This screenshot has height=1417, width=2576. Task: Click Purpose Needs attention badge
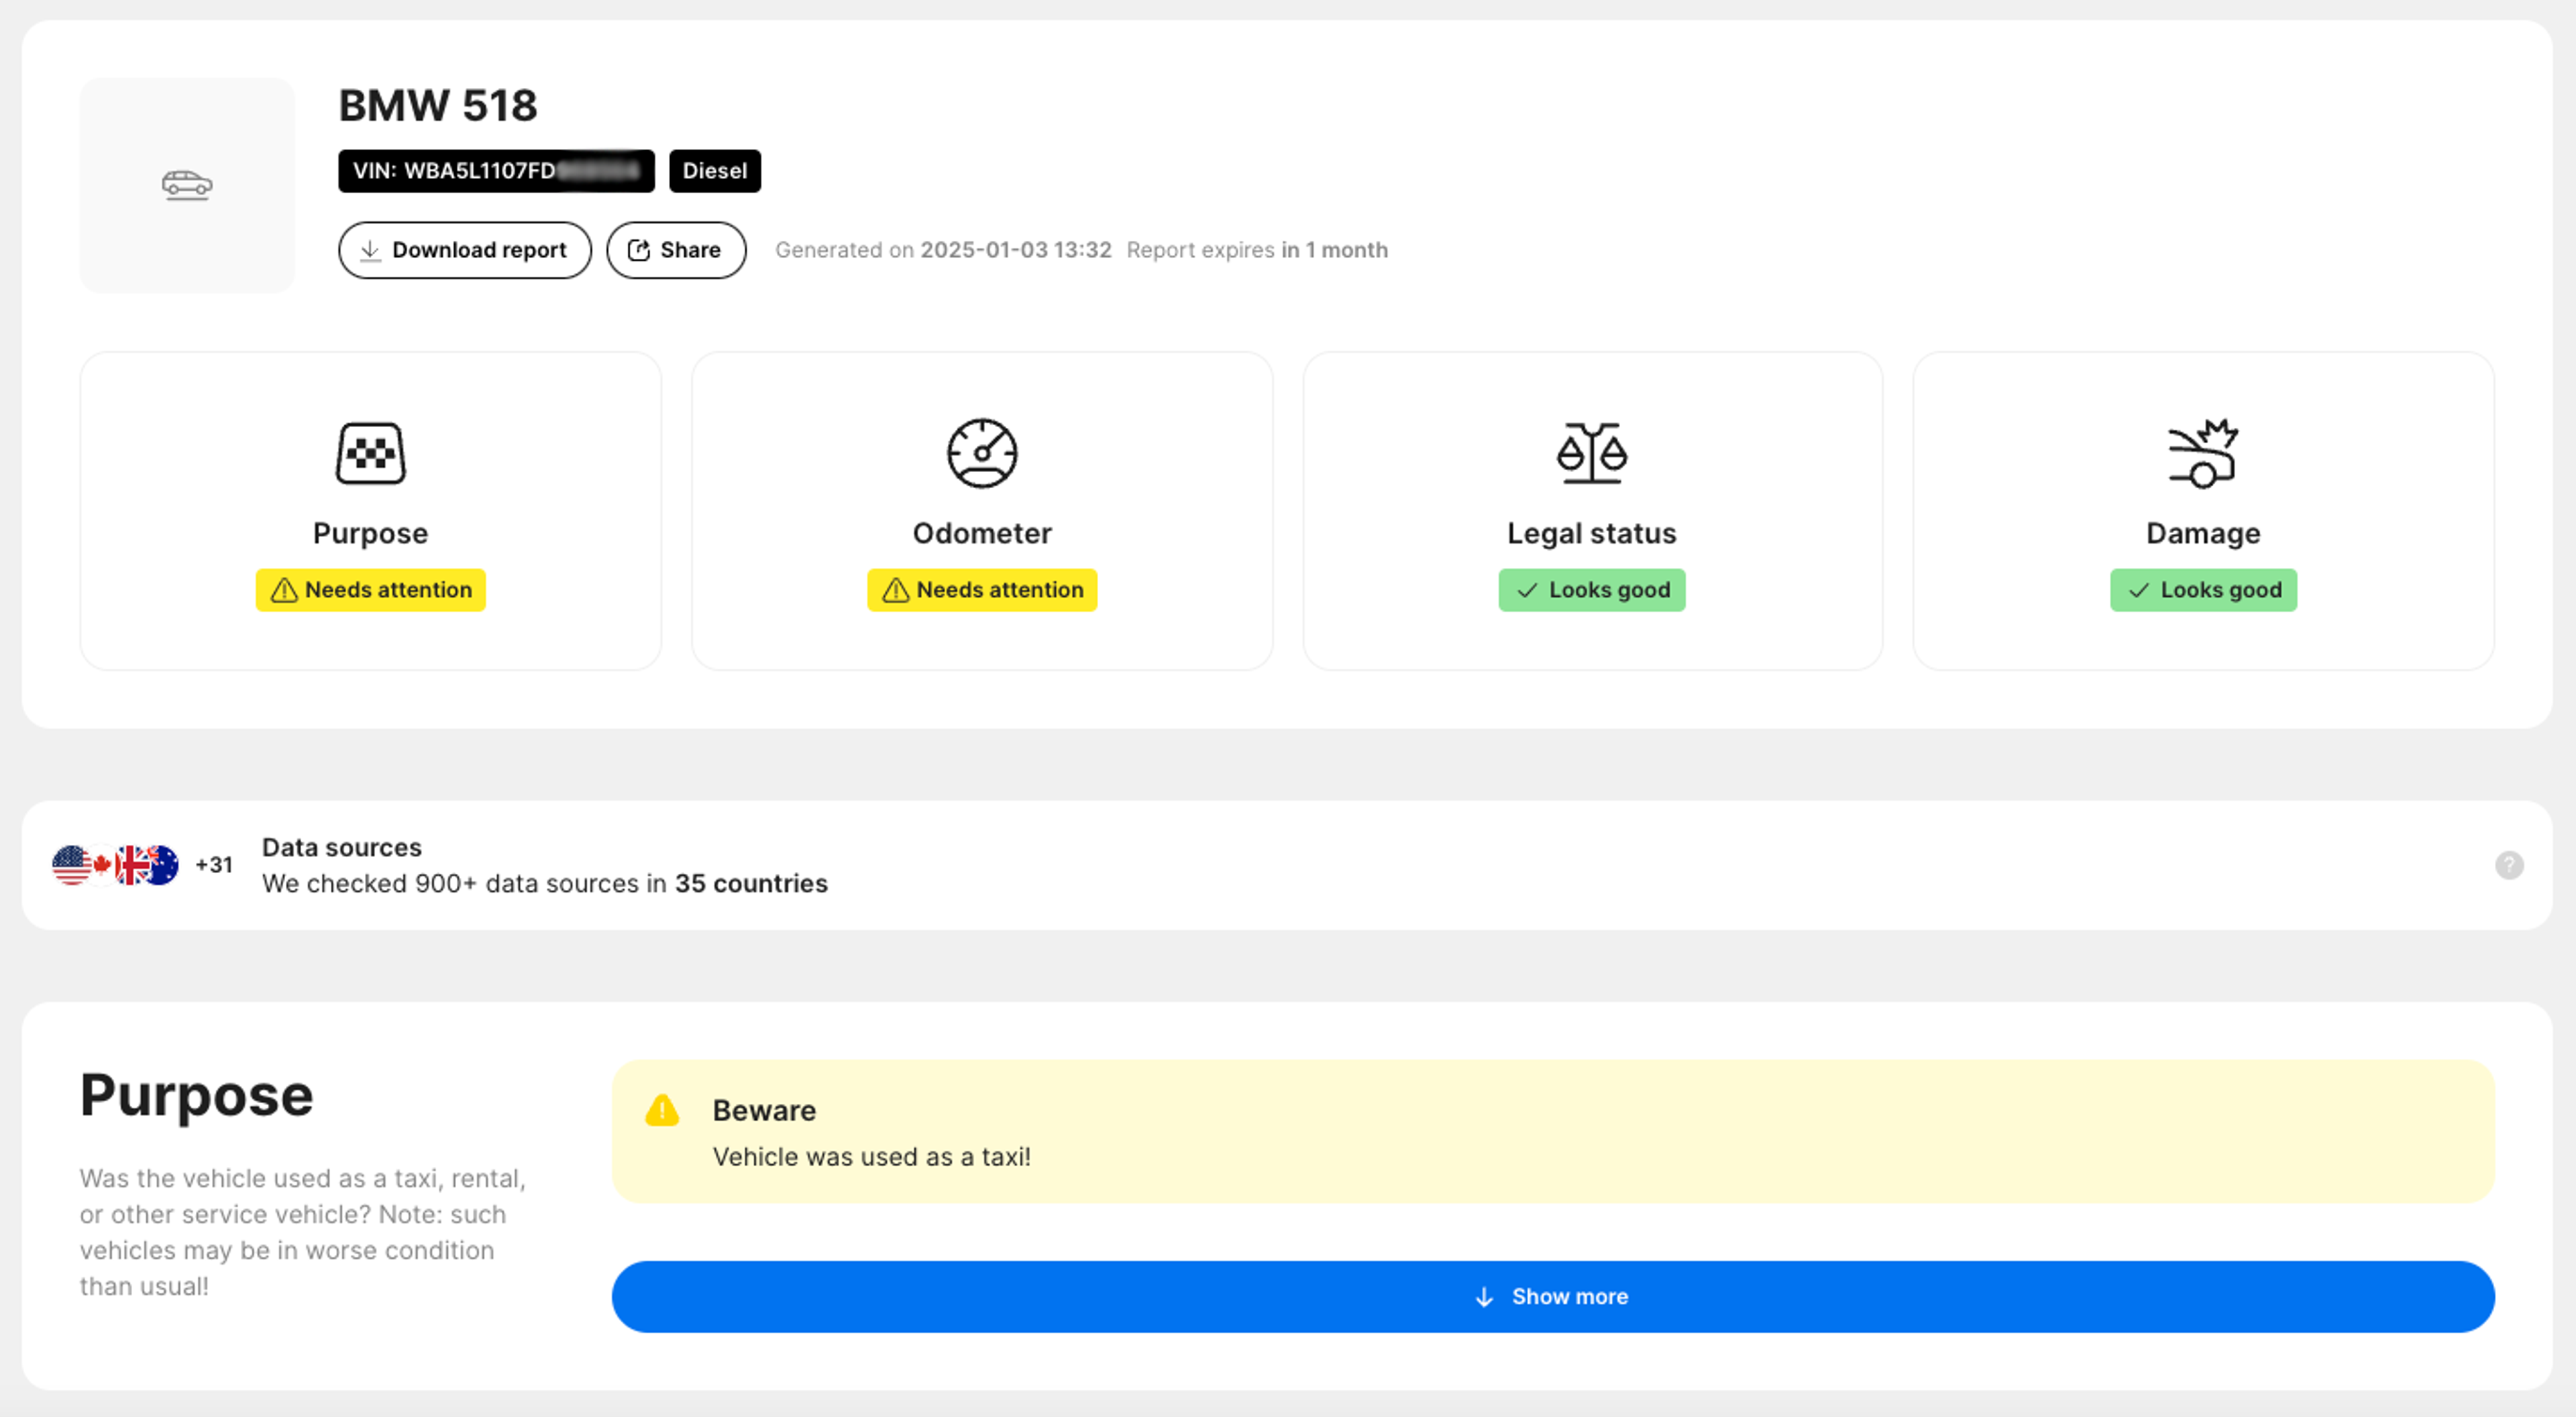[370, 590]
